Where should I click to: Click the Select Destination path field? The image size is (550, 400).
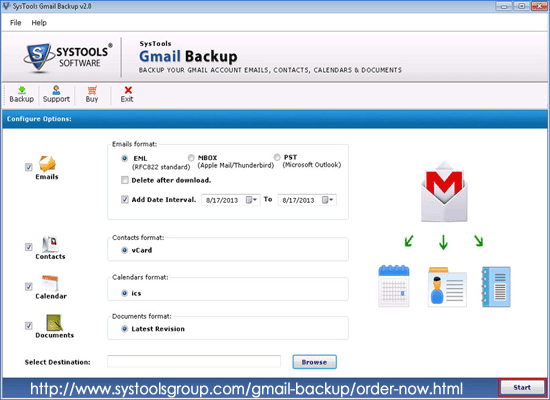click(194, 361)
